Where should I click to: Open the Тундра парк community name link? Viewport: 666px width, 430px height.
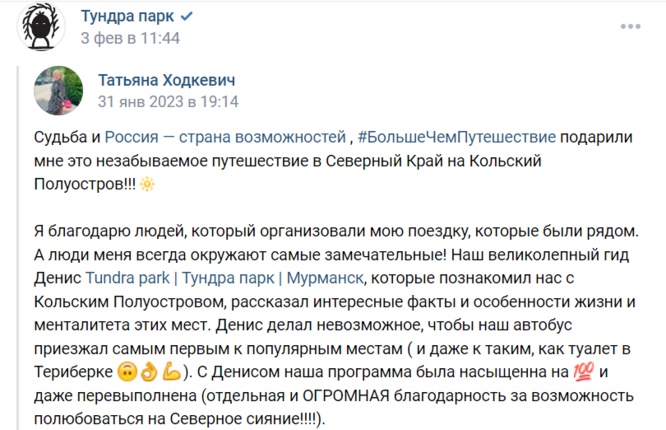pyautogui.click(x=127, y=16)
